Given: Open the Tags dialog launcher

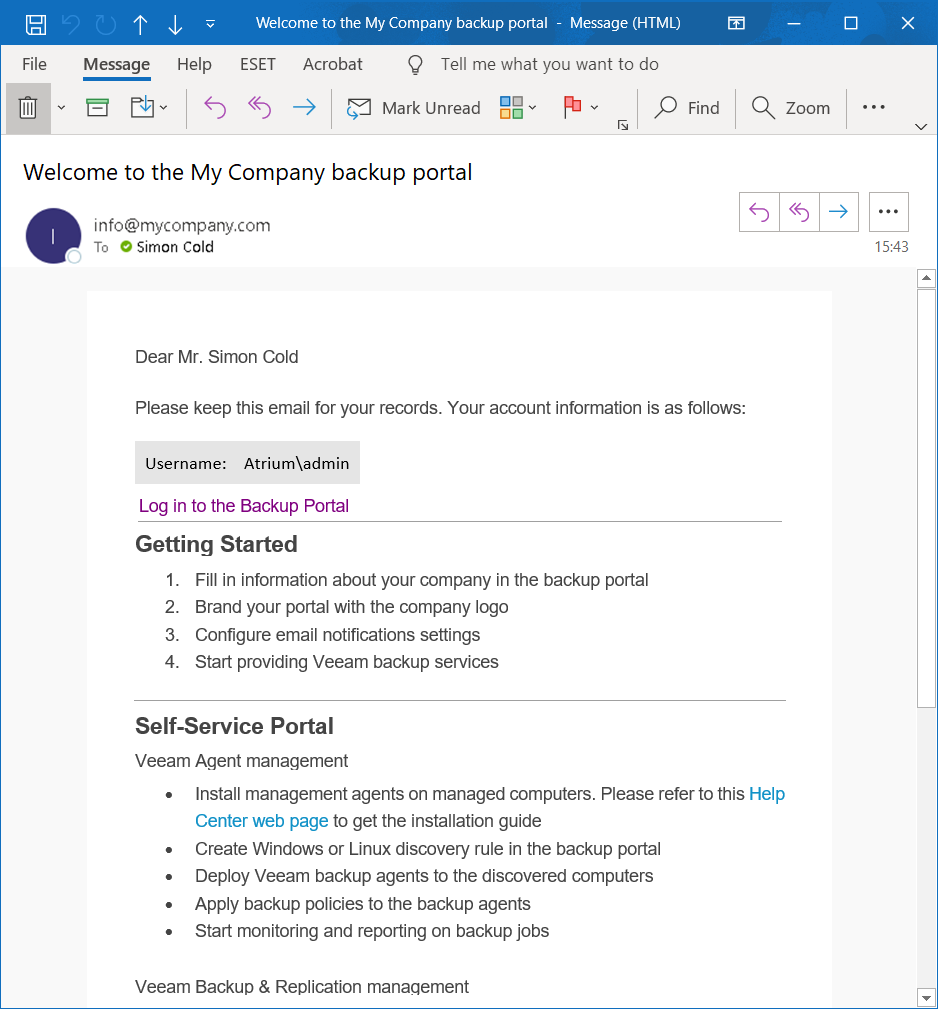Looking at the screenshot, I should (x=622, y=125).
